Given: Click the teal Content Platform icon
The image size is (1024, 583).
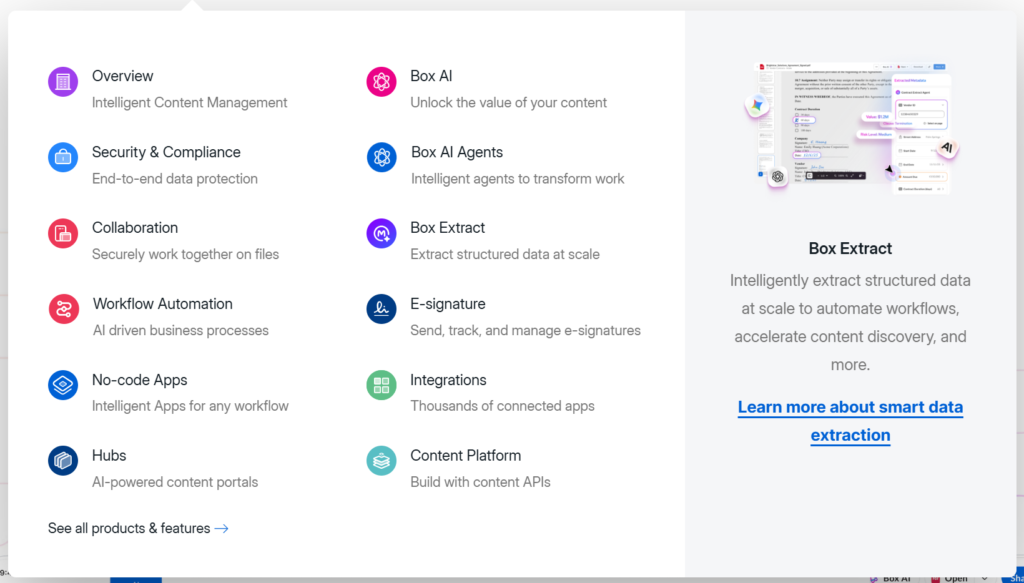Looking at the screenshot, I should pyautogui.click(x=381, y=460).
